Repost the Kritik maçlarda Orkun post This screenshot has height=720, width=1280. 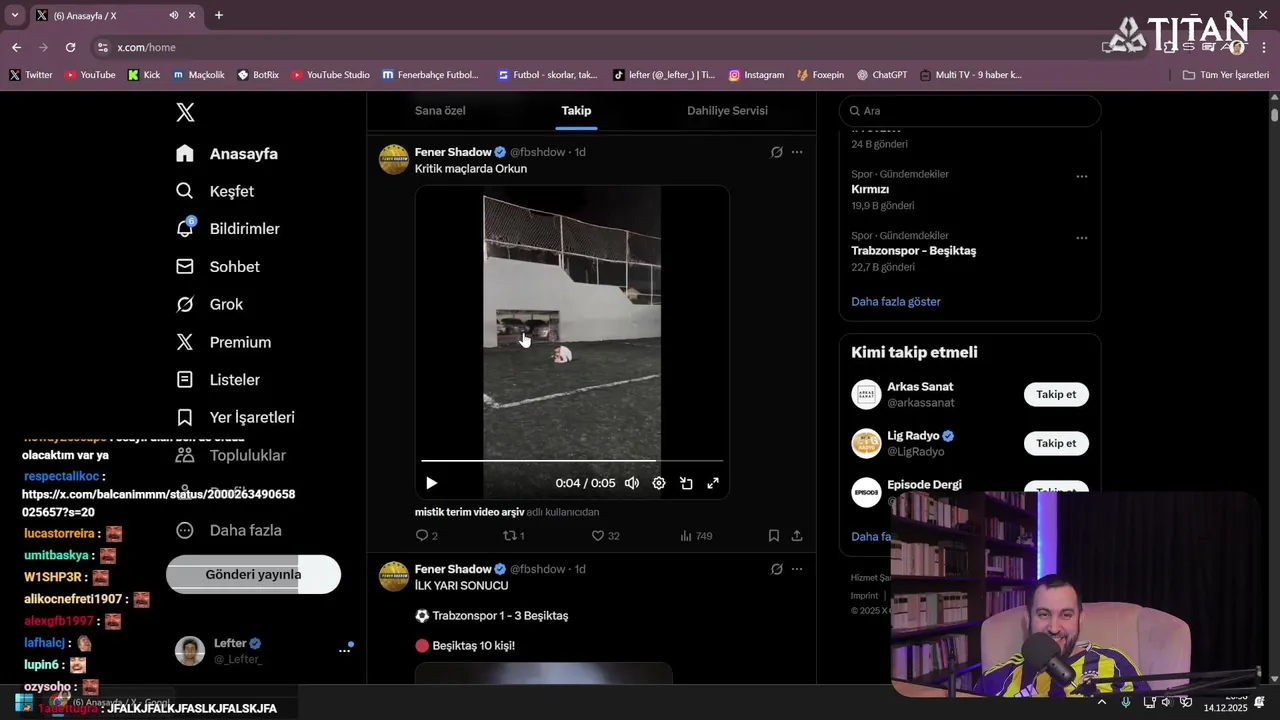514,536
